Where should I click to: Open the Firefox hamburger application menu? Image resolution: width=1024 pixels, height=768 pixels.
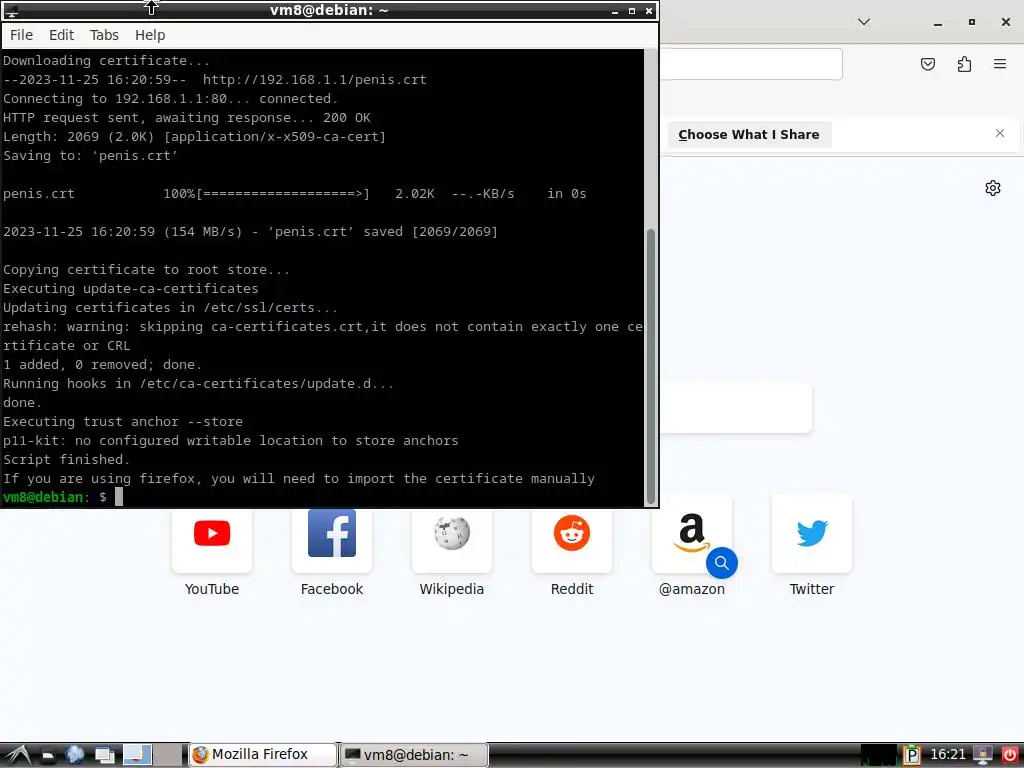click(x=1000, y=64)
